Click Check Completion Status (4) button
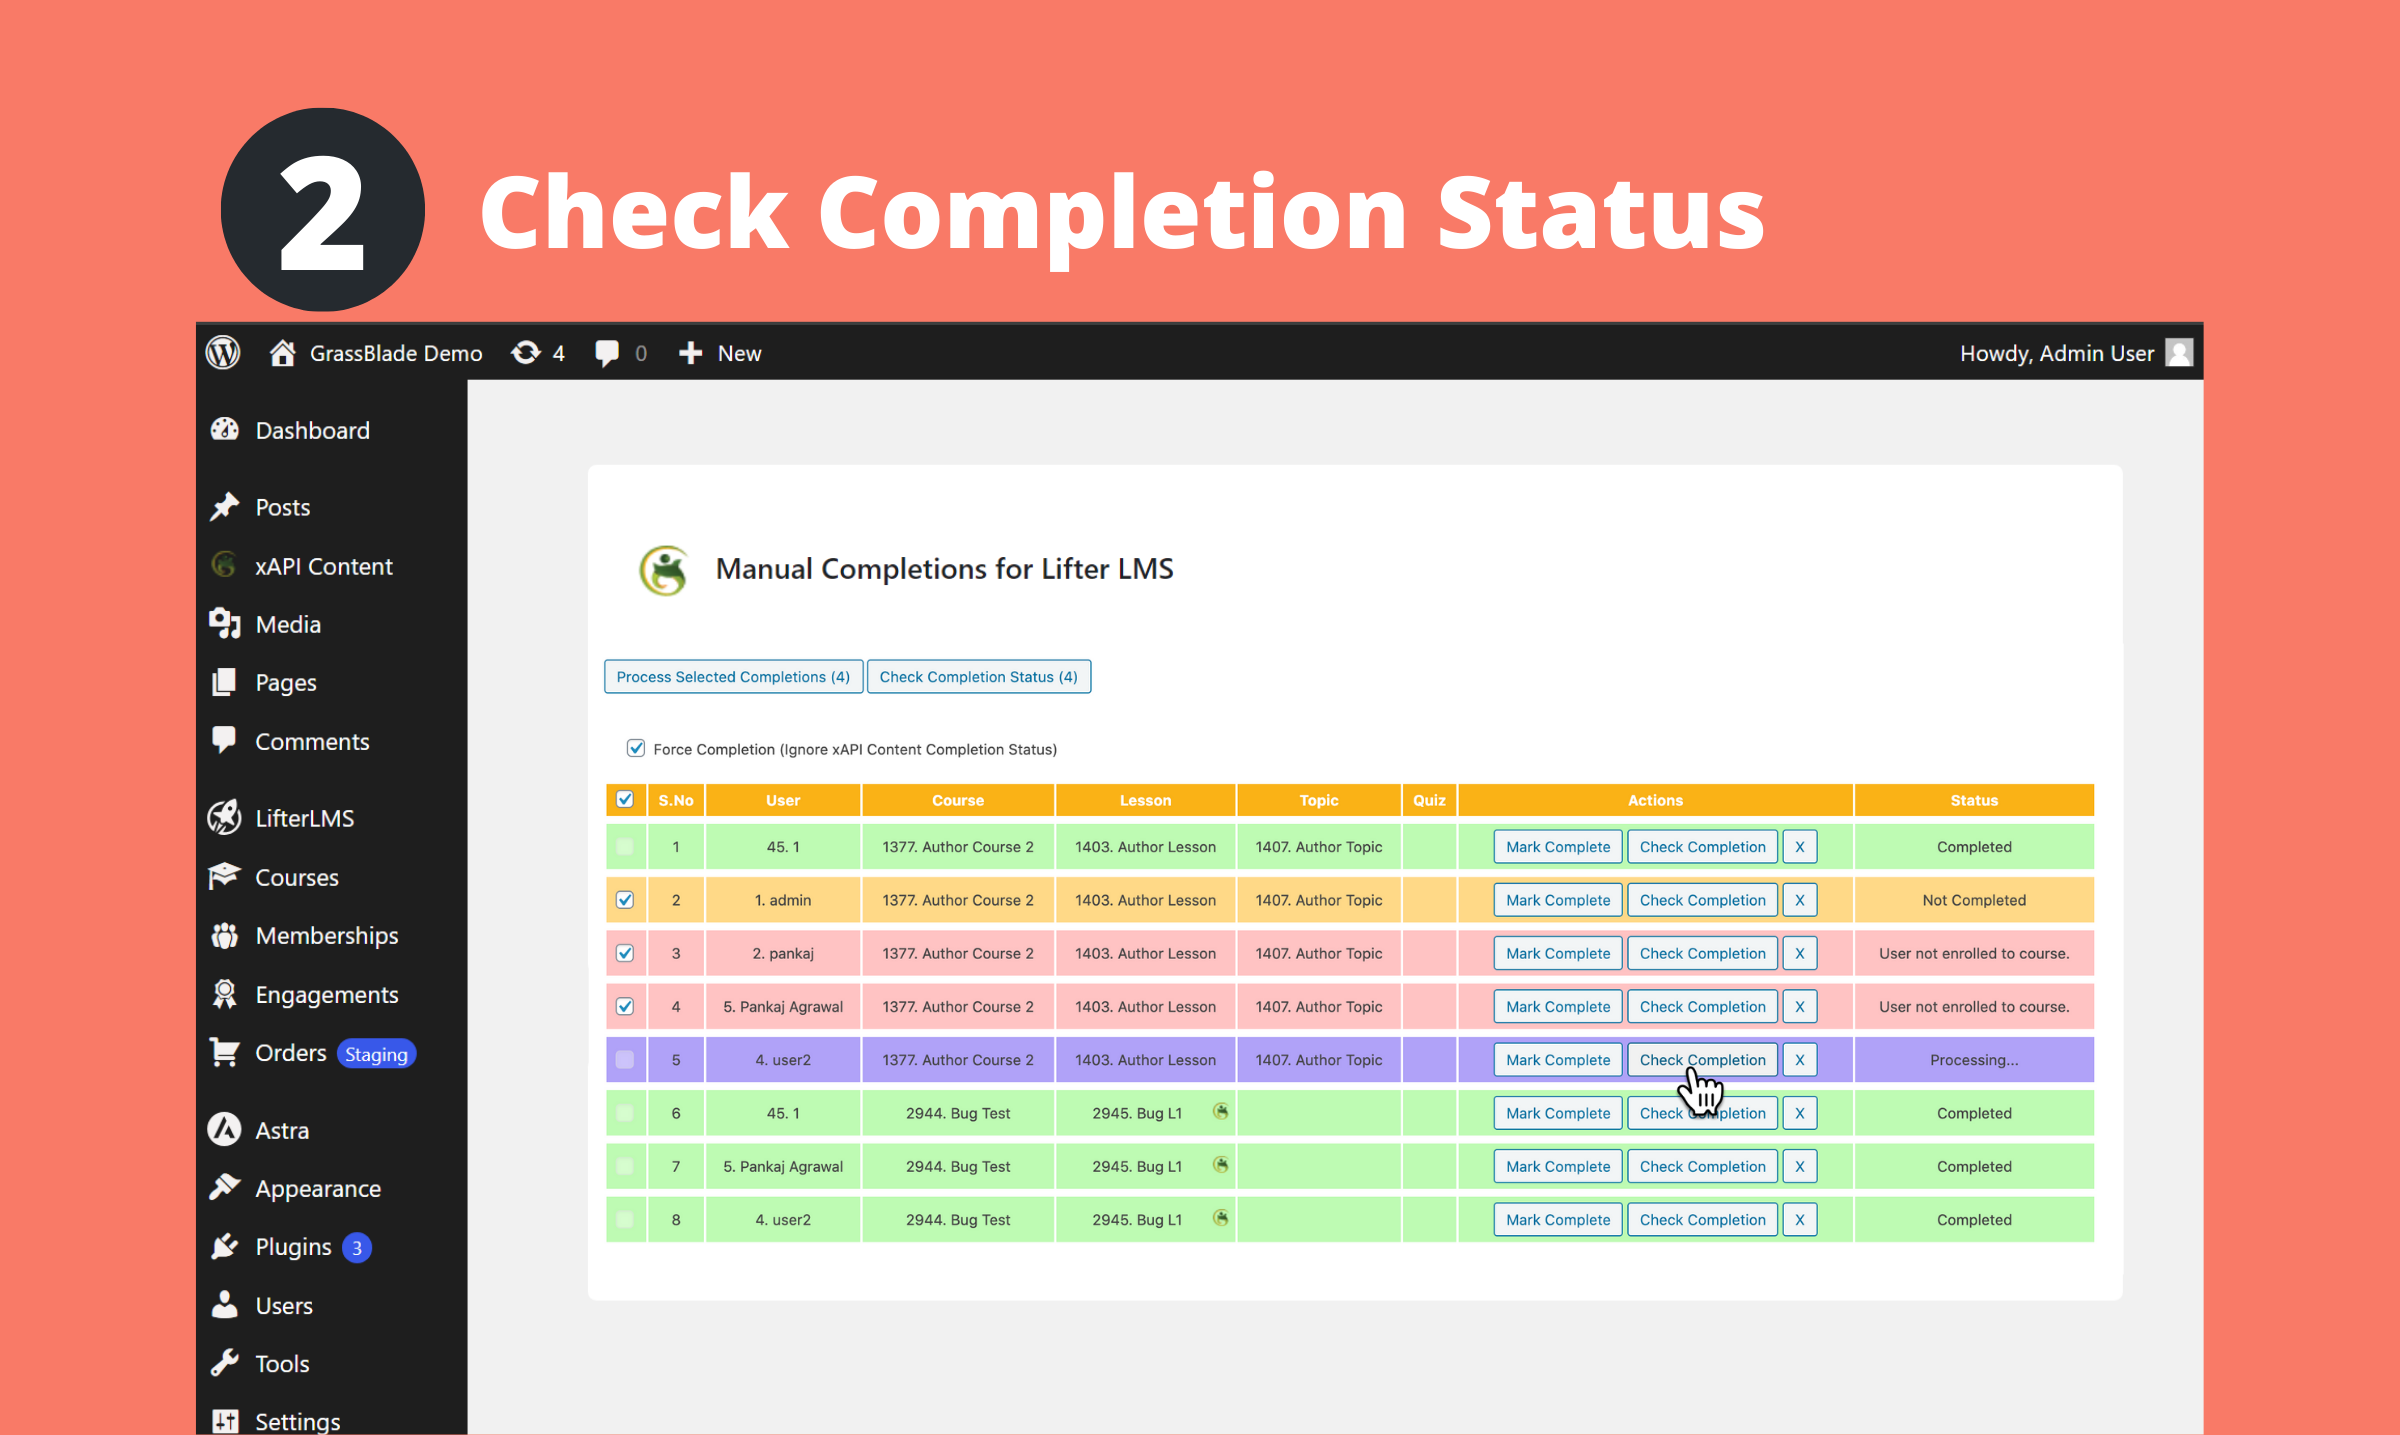This screenshot has height=1435, width=2400. [978, 677]
